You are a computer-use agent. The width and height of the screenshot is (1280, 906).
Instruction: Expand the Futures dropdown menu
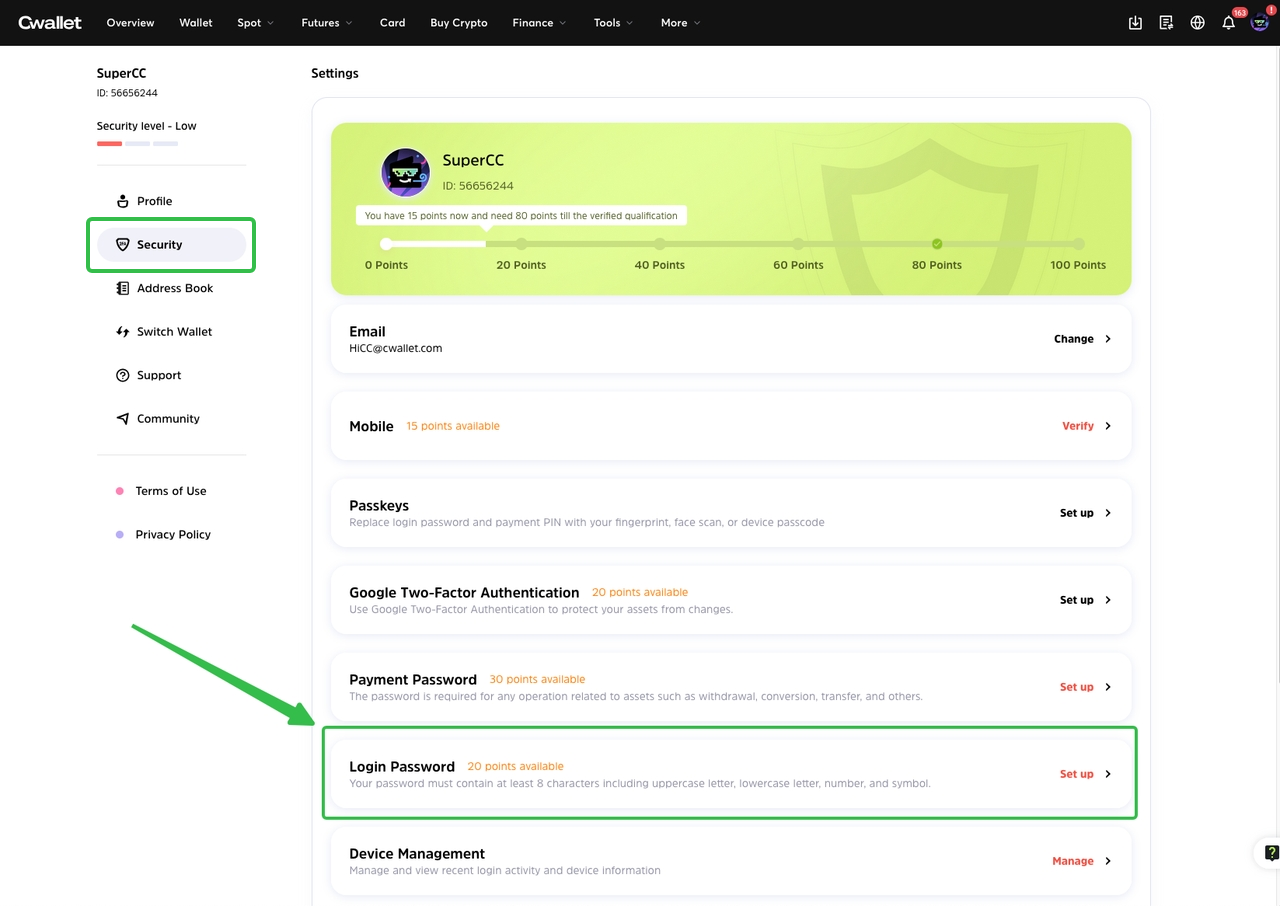pyautogui.click(x=326, y=23)
